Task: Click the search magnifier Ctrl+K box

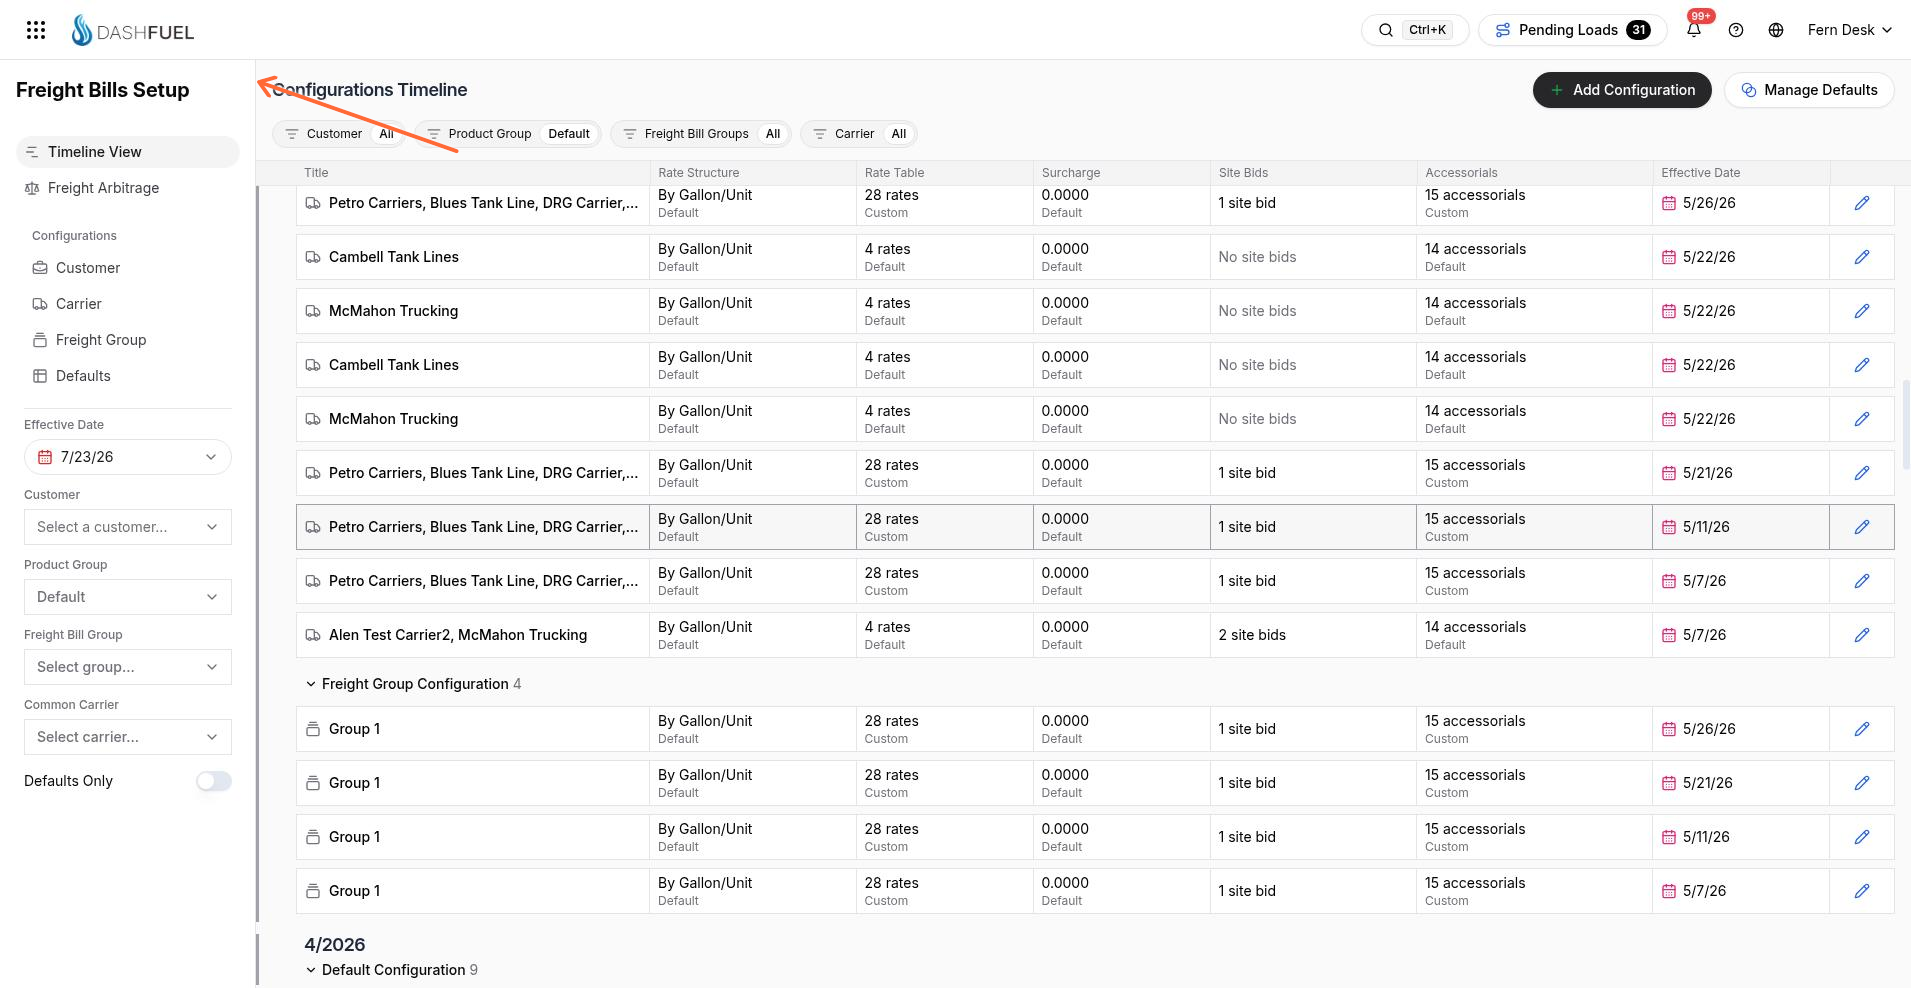Action: (x=1415, y=30)
